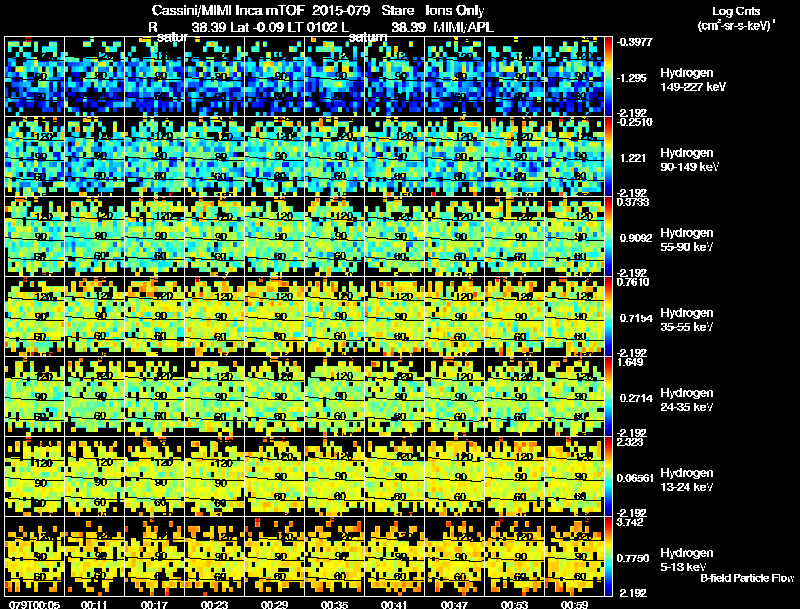The image size is (800, 609).
Task: Click the '3.742' colorbar maximum value
Action: 631,522
